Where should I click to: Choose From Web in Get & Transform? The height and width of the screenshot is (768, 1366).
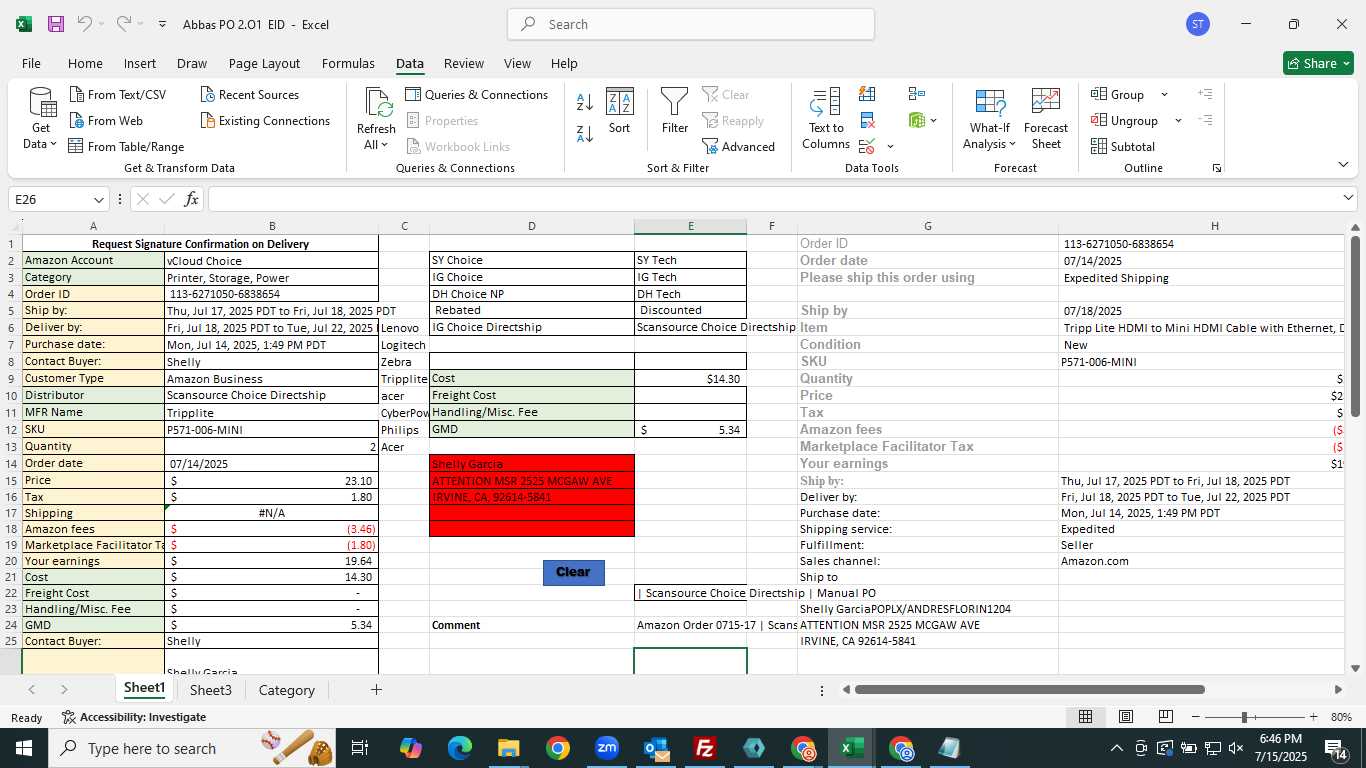click(106, 121)
